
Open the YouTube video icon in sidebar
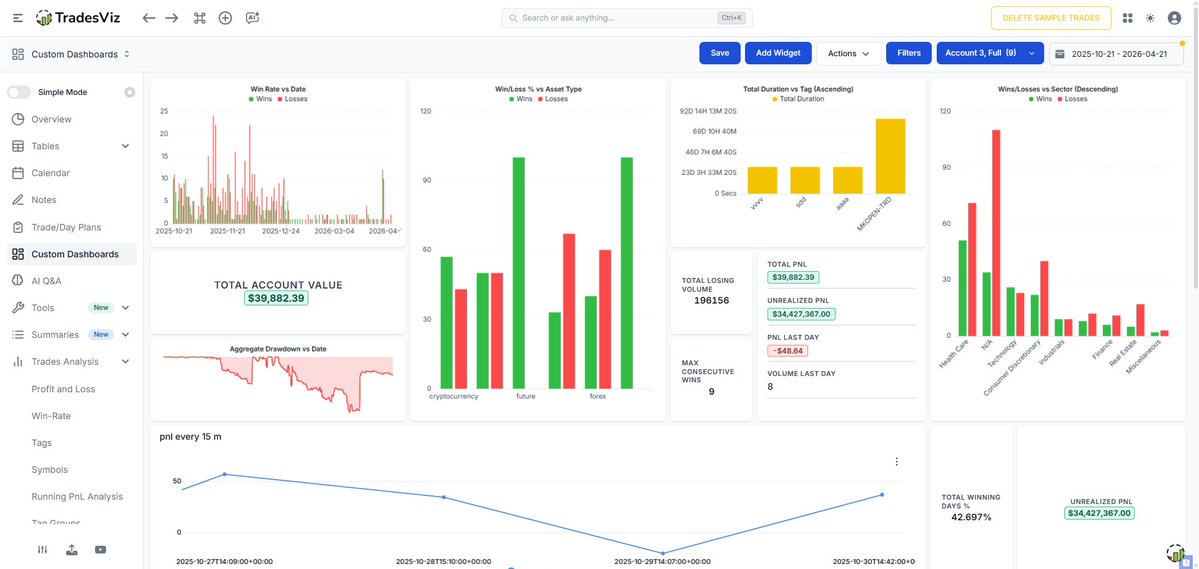101,549
